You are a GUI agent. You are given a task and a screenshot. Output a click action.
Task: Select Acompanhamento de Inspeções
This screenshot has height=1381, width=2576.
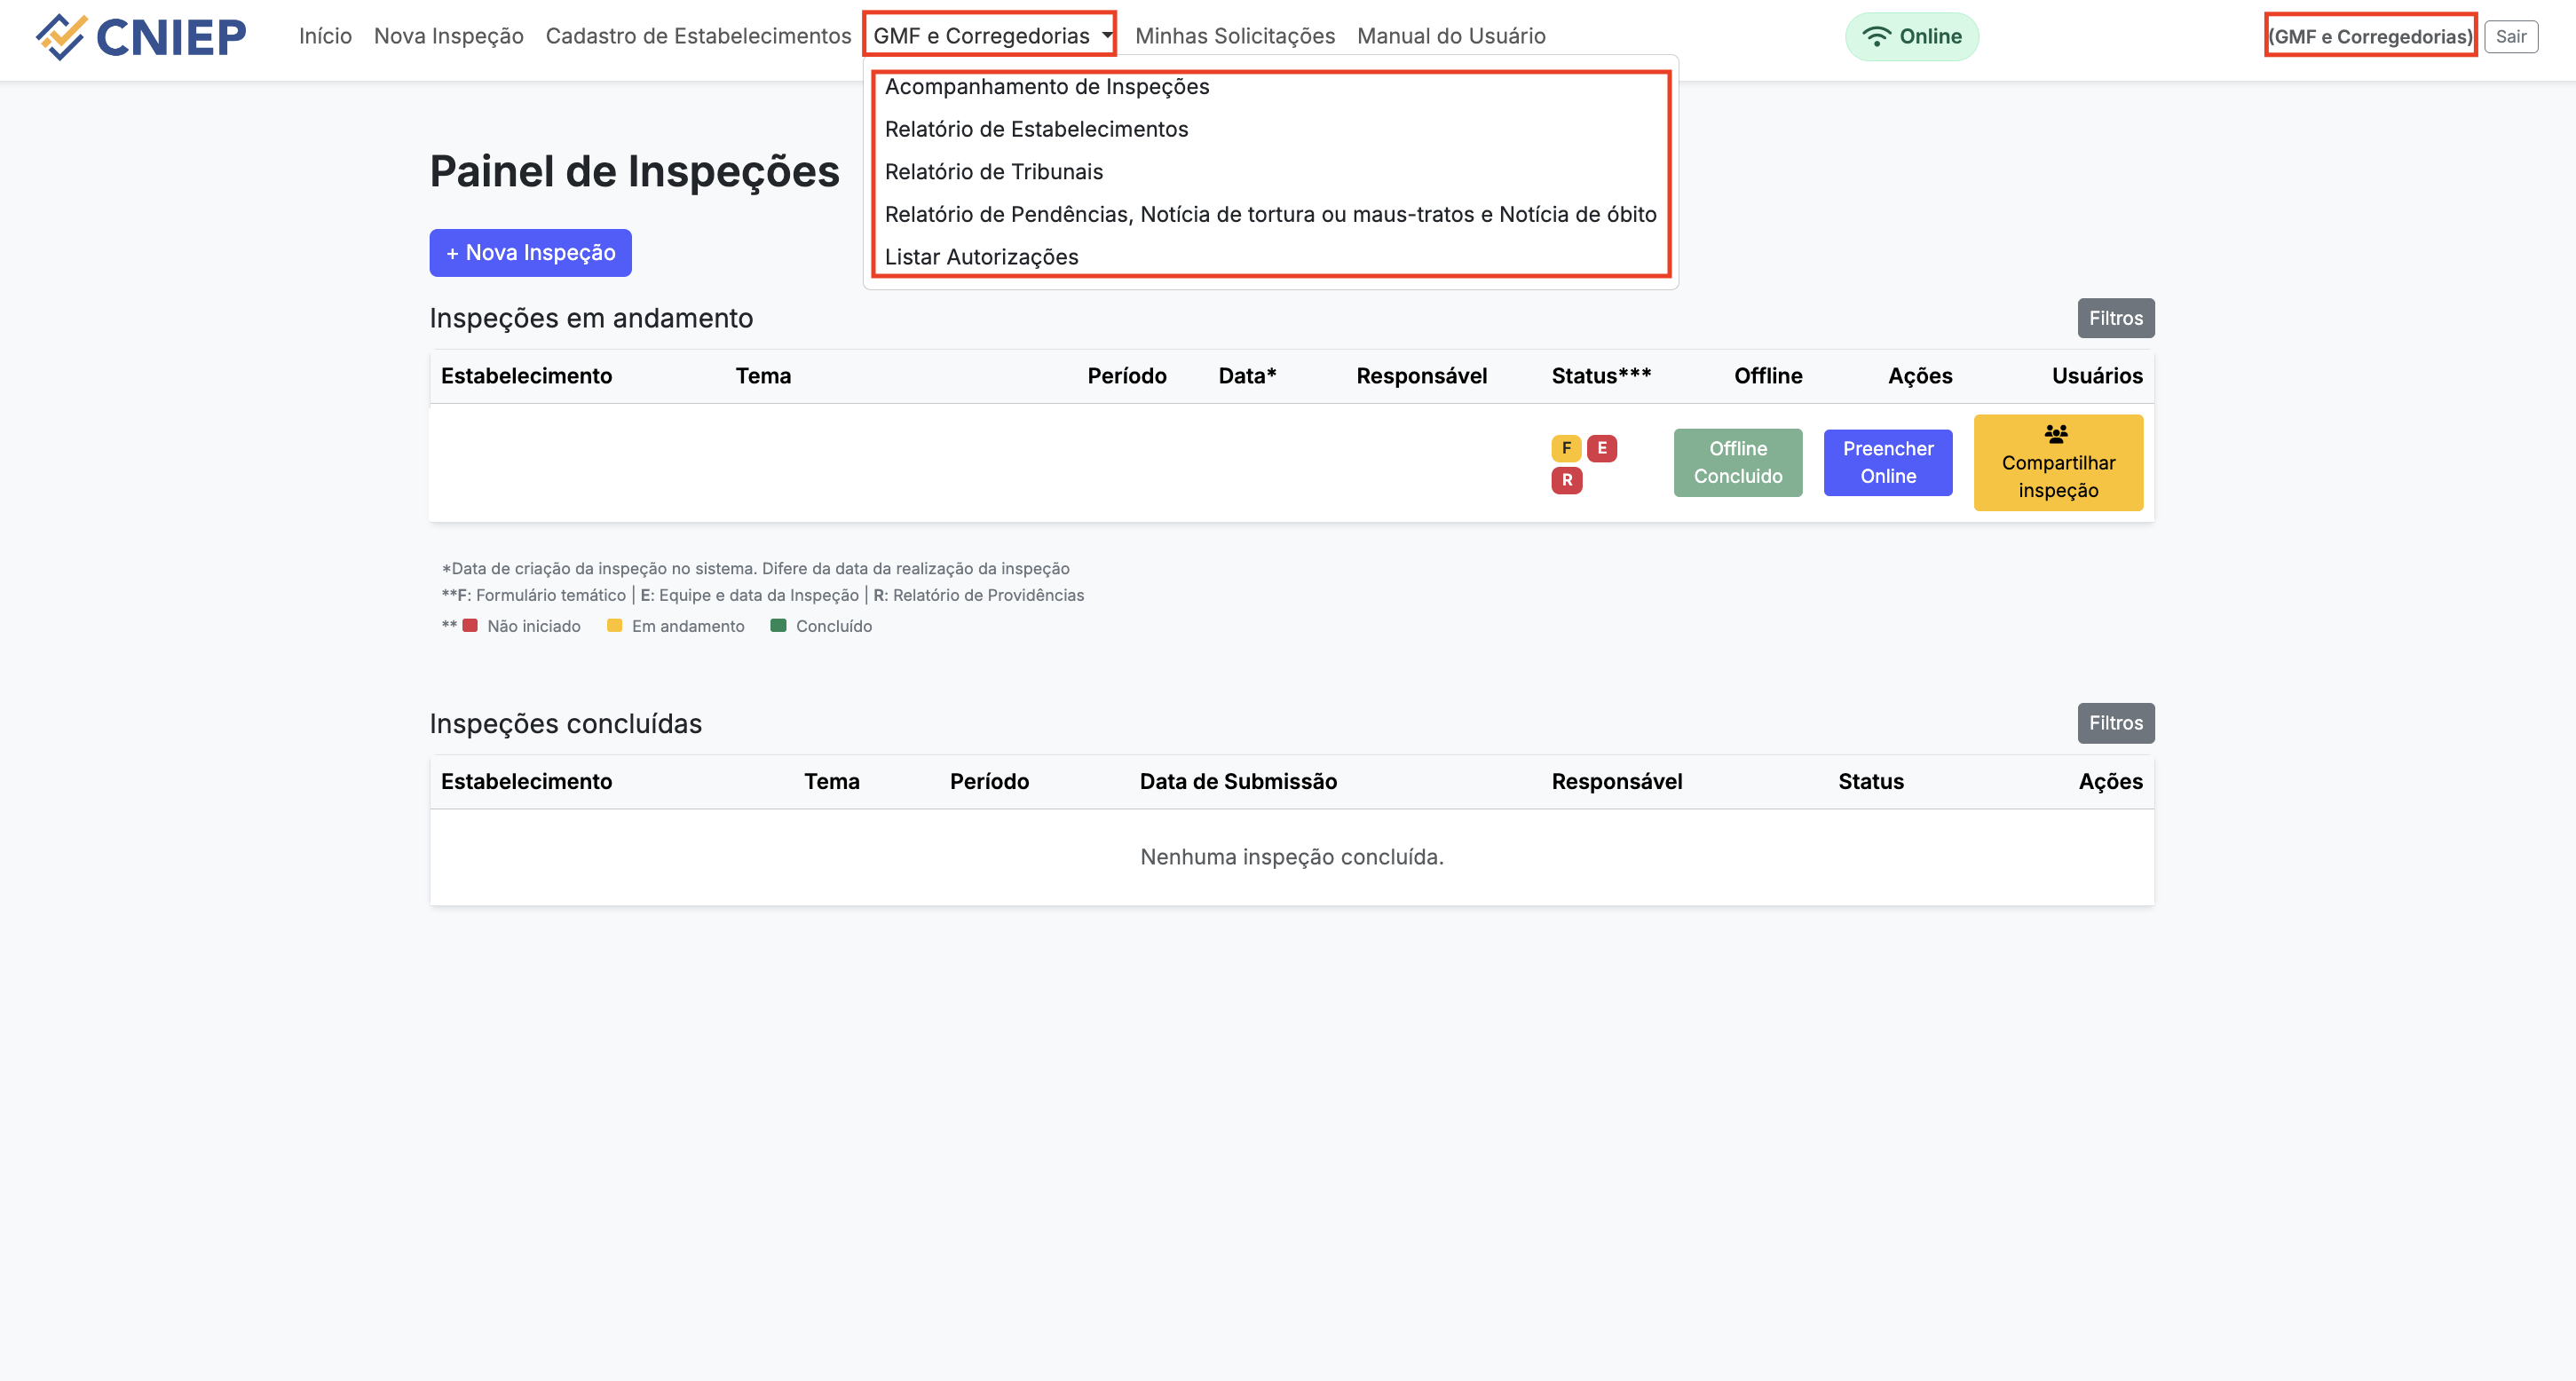click(1047, 87)
